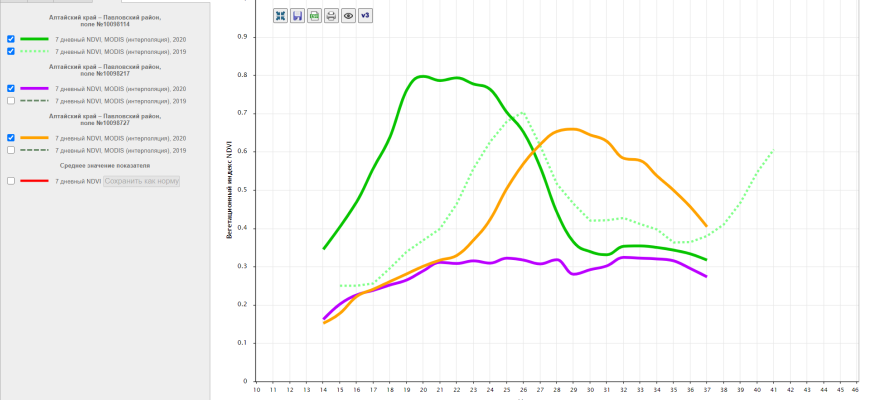This screenshot has height=400, width=870.
Task: Click the eye visibility icon in toolbar
Action: tap(348, 16)
